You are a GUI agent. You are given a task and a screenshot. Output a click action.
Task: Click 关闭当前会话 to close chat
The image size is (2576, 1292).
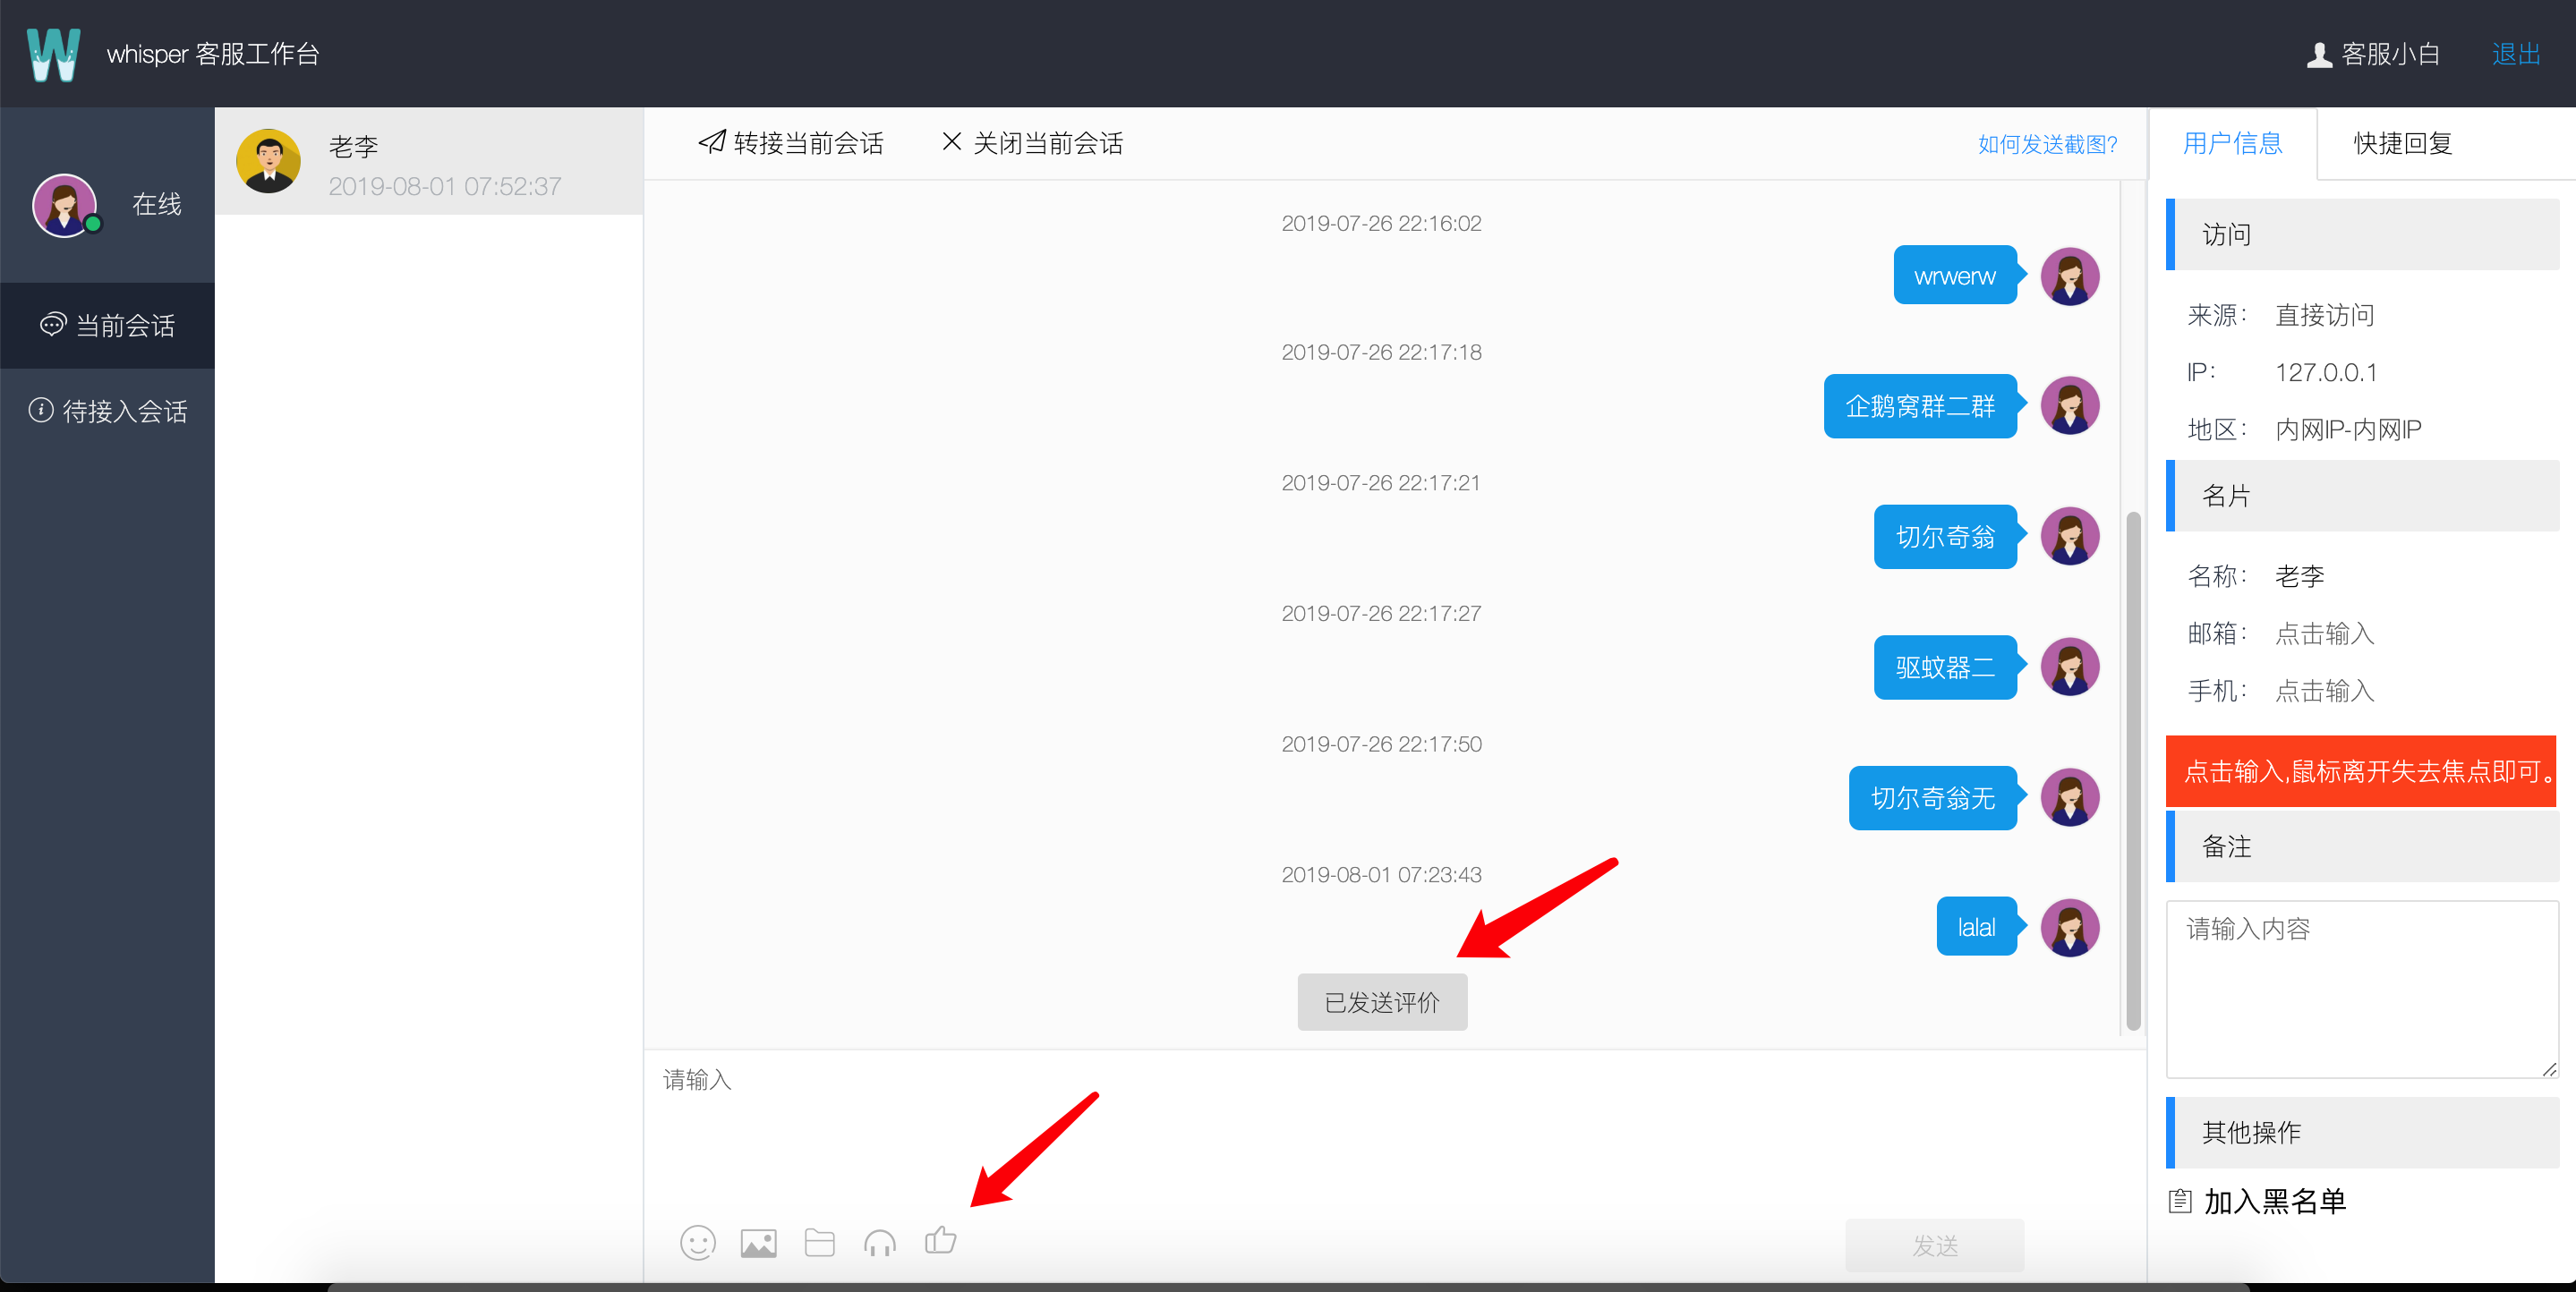1032,143
